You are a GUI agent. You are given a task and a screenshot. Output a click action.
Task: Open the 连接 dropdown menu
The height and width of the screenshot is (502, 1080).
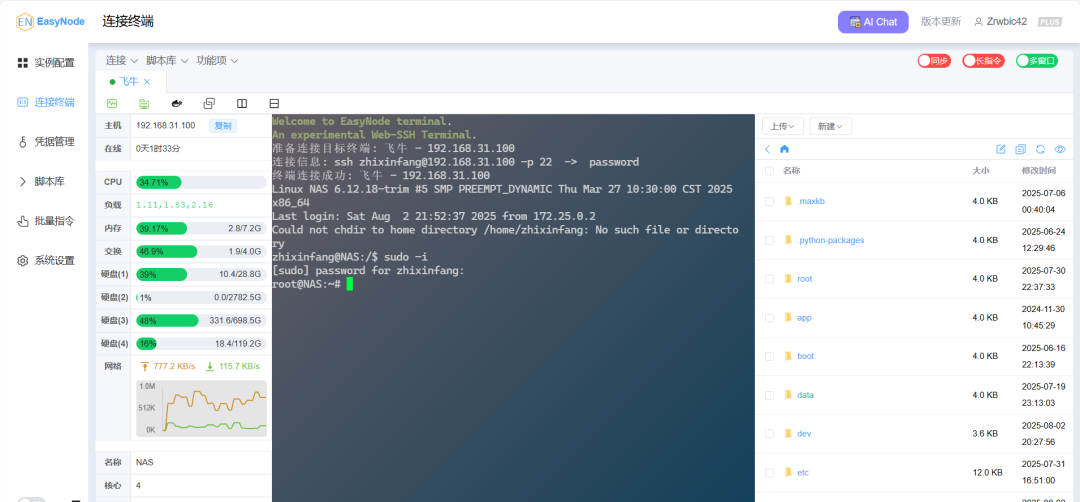click(122, 61)
